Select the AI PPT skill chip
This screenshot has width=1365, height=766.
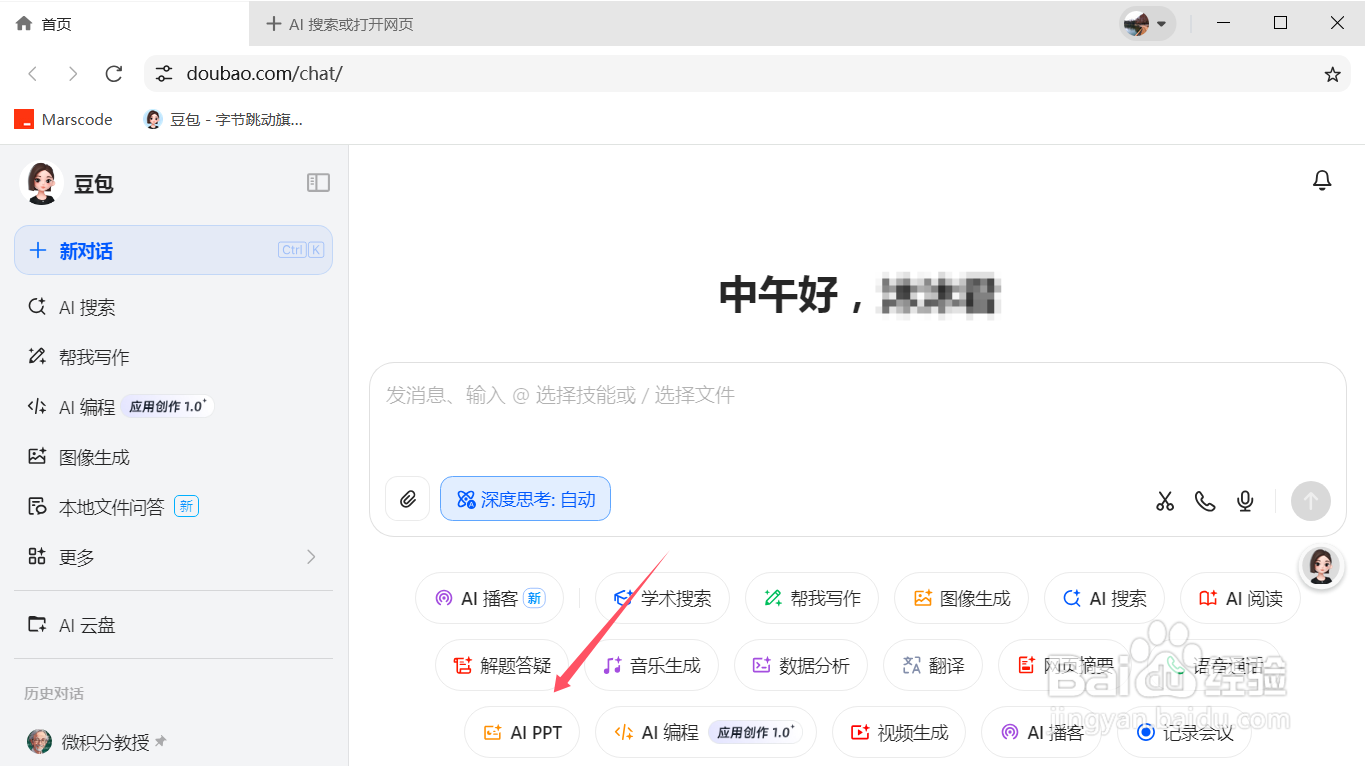click(x=522, y=732)
